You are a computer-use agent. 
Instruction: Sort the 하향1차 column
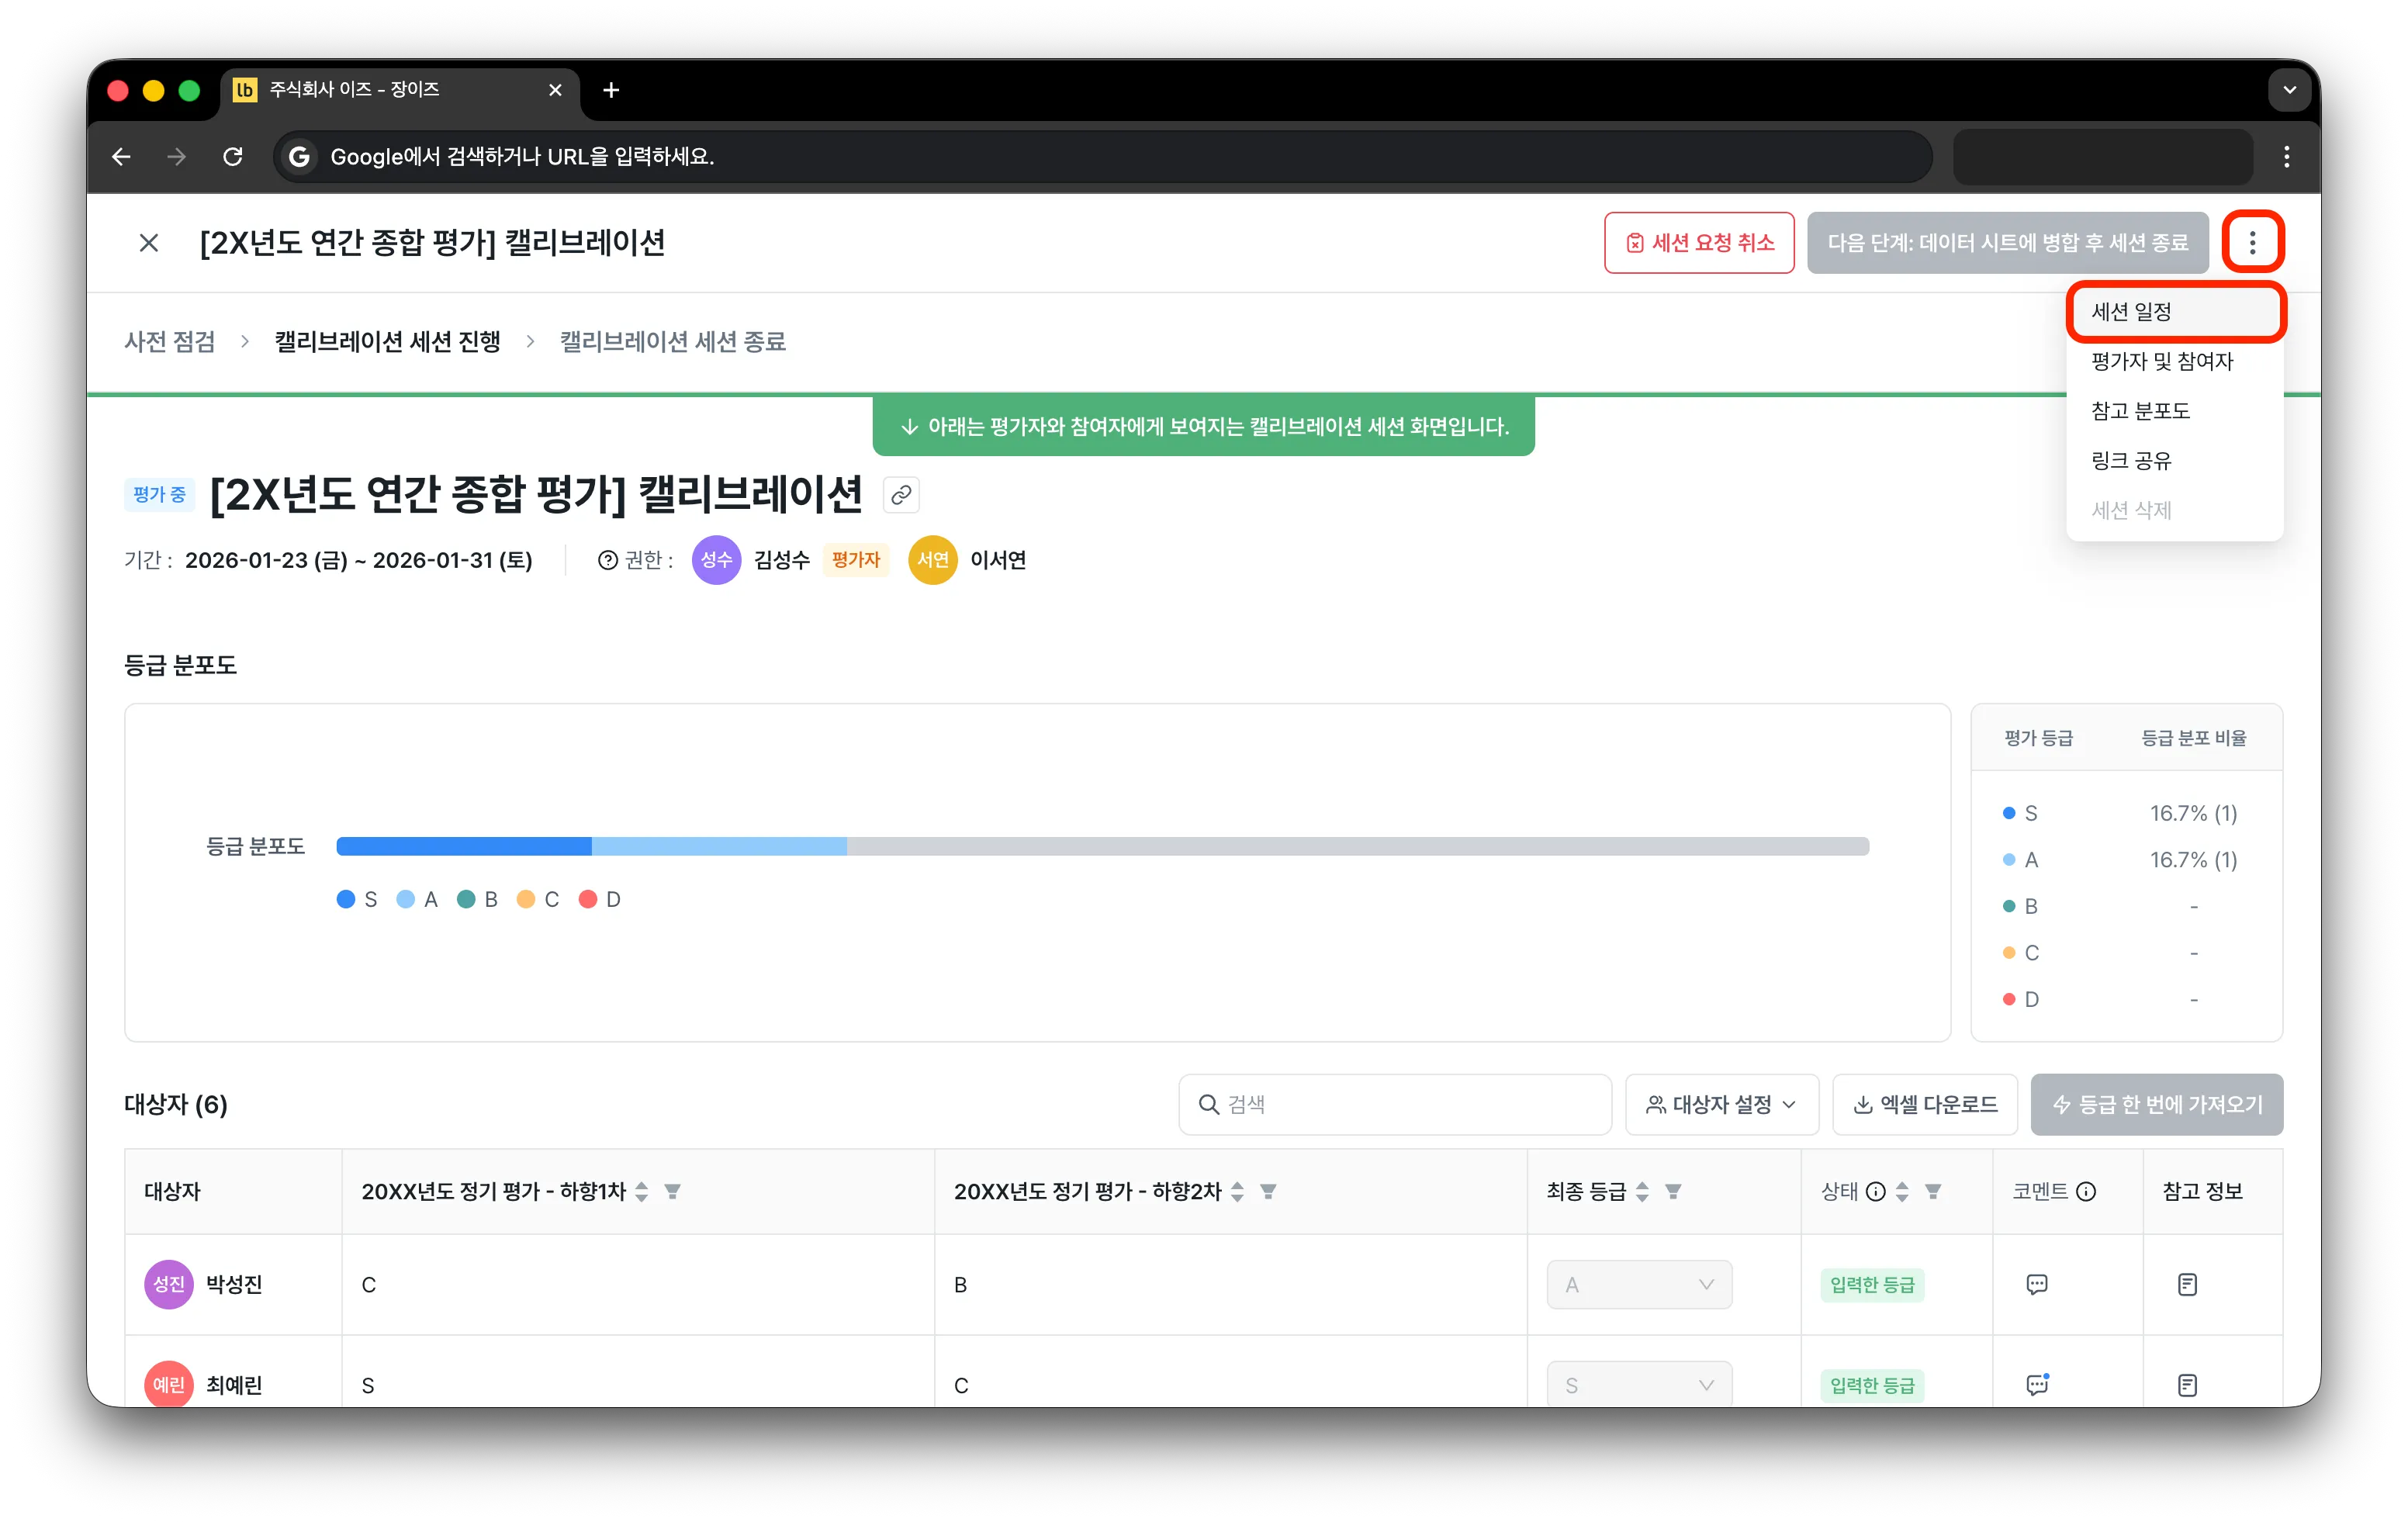coord(642,1191)
